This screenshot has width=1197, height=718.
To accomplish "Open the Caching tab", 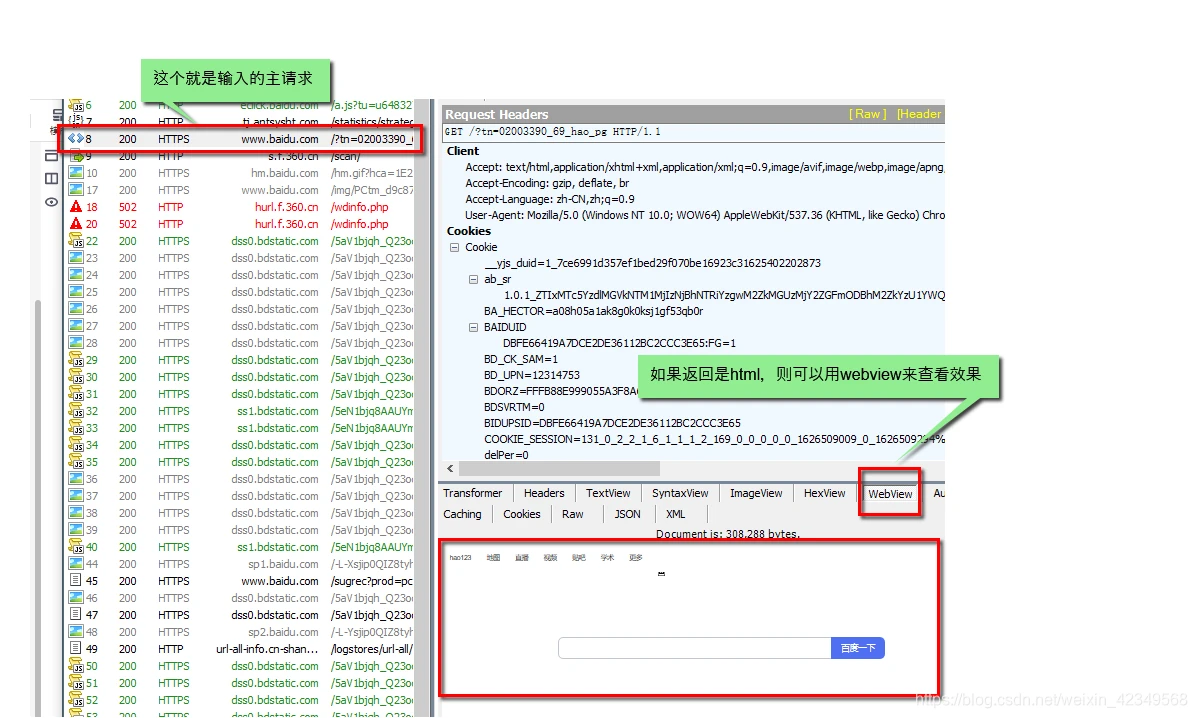I will point(463,514).
